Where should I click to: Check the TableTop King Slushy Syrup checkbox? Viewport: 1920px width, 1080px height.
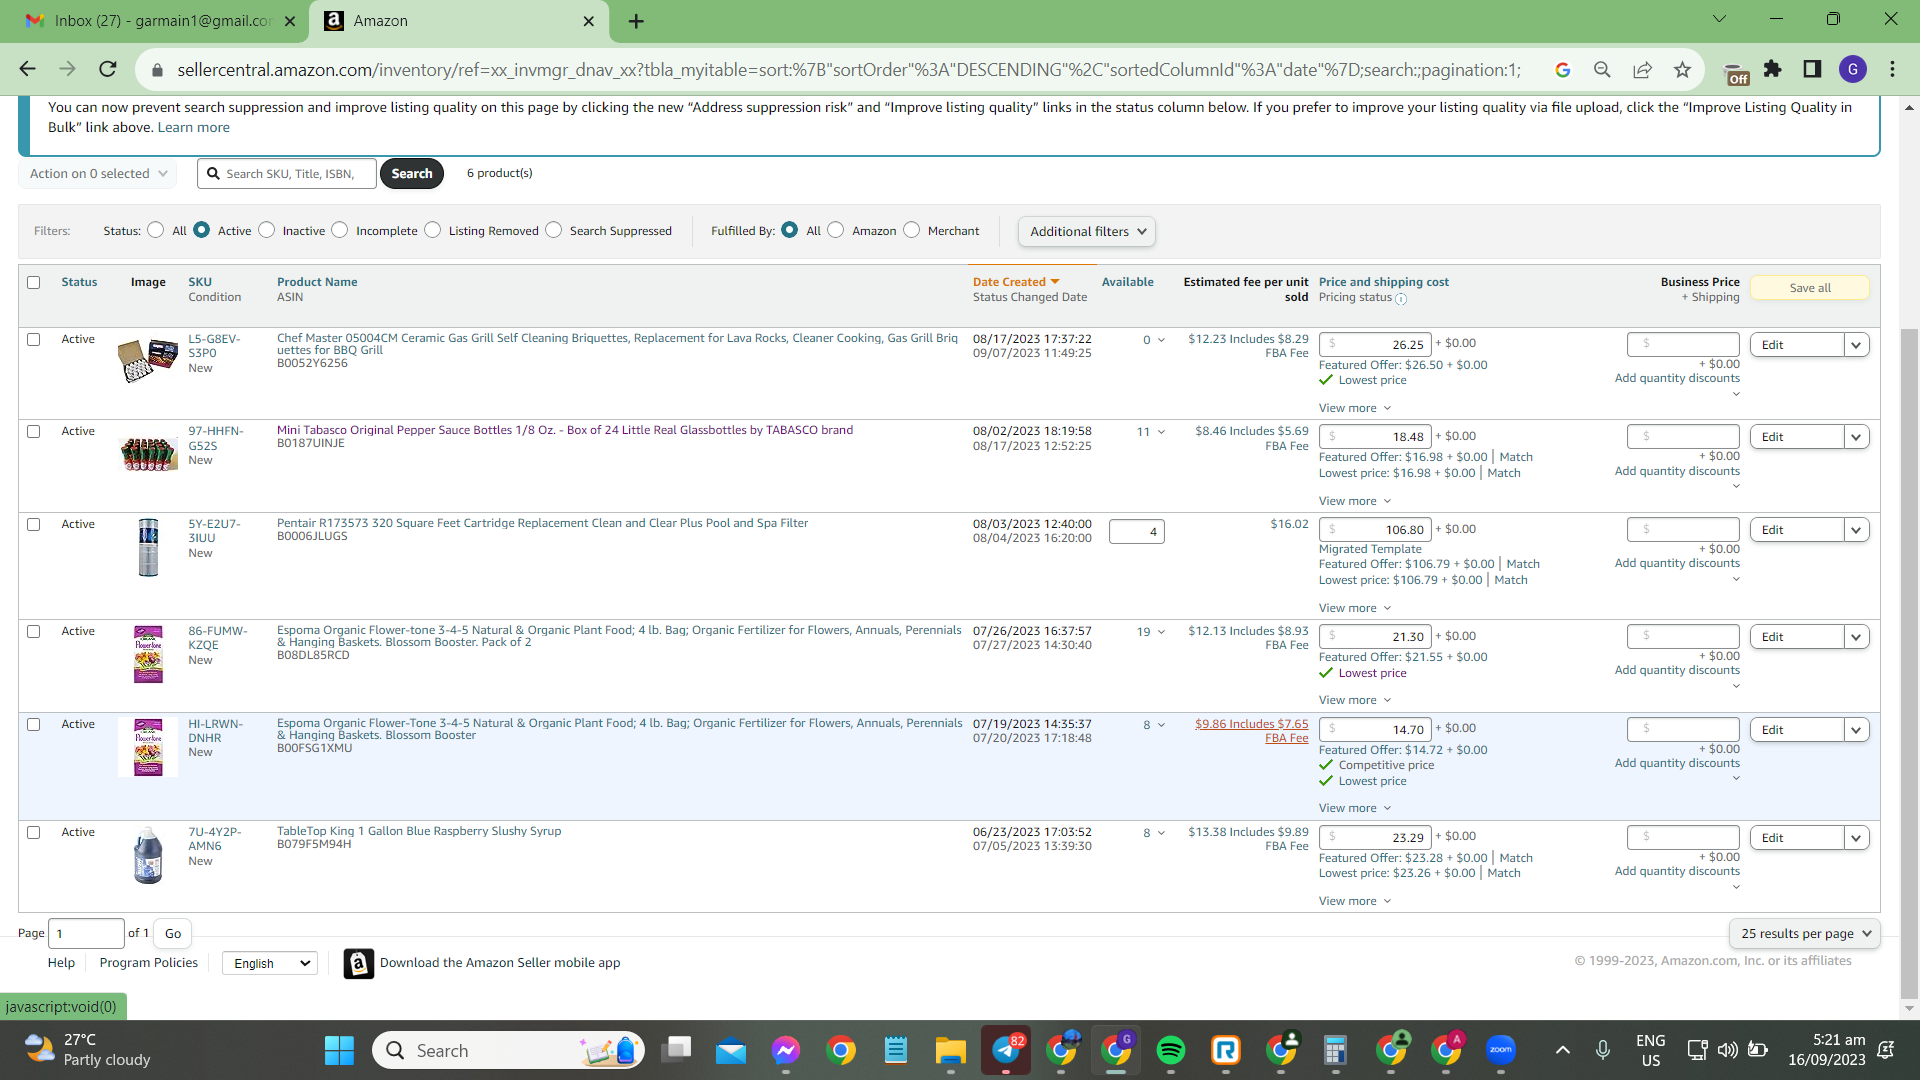pos(34,833)
